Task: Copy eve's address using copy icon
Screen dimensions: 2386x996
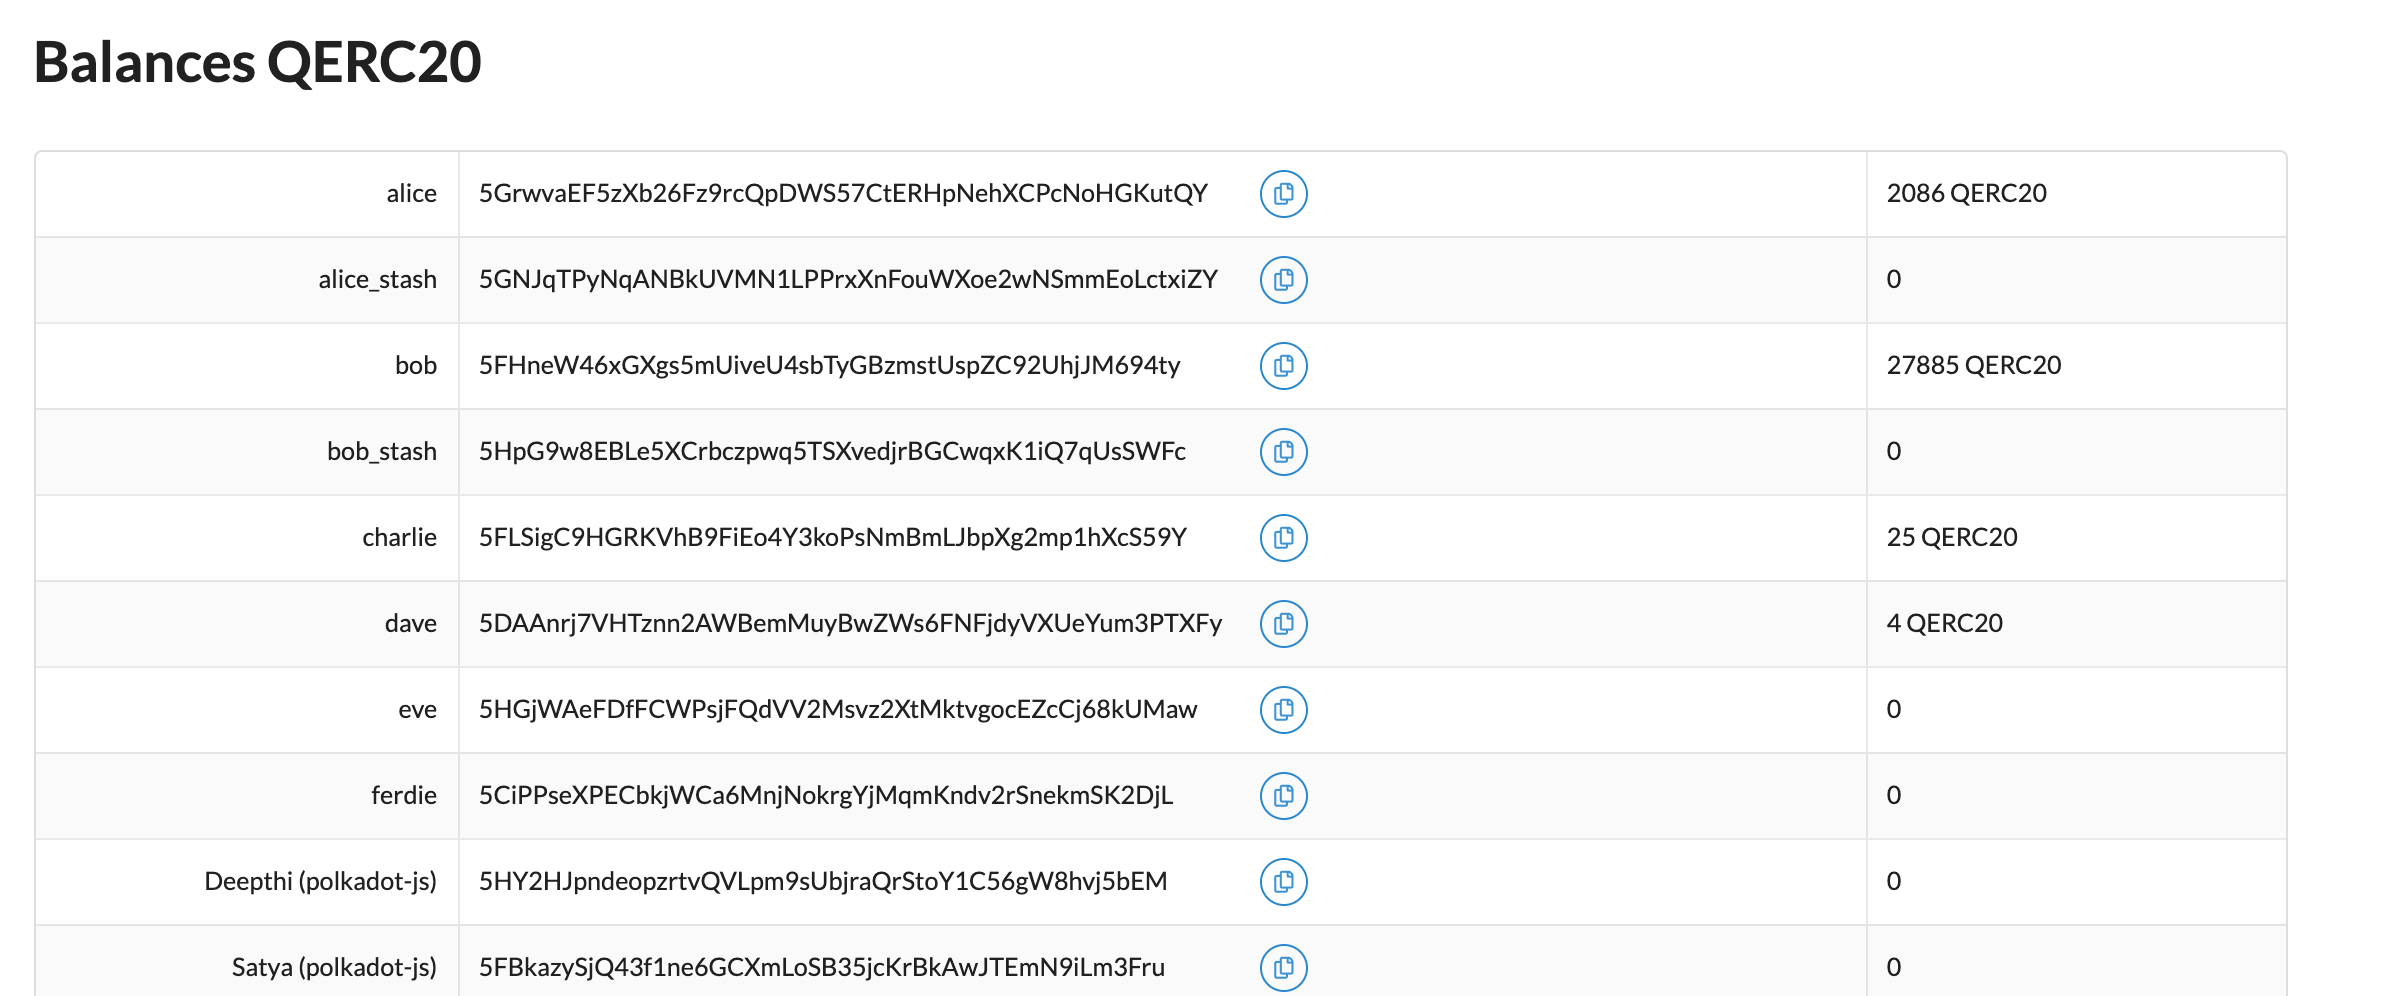Action: pos(1283,710)
